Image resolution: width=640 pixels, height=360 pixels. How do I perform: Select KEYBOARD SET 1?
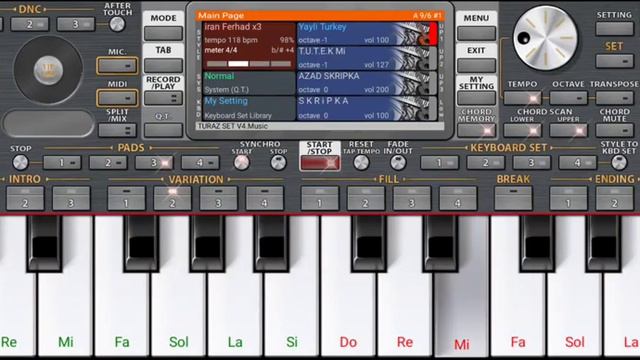(439, 162)
